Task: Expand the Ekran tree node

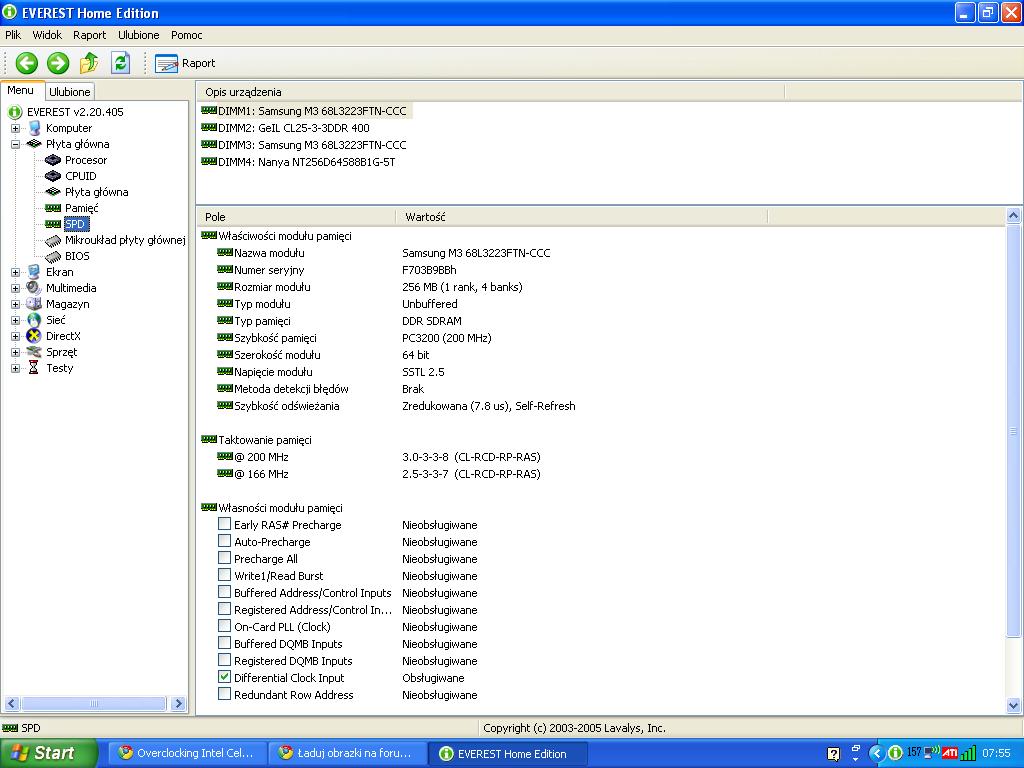Action: [16, 272]
